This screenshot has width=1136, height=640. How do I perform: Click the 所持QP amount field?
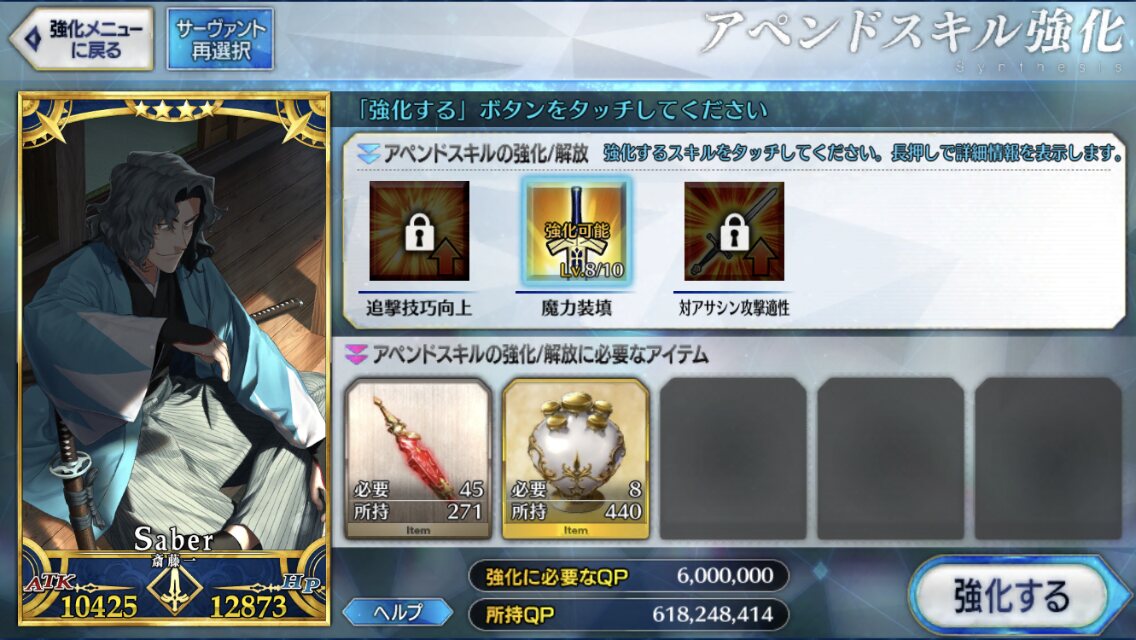tap(629, 615)
